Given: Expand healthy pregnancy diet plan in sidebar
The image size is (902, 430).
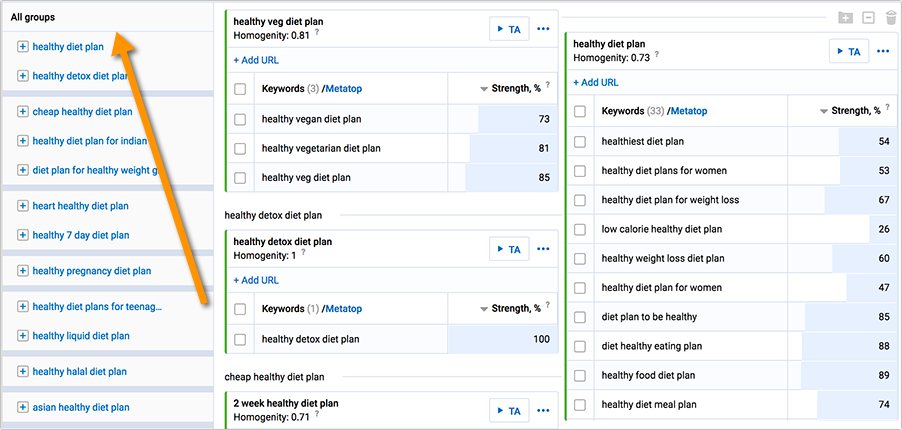Looking at the screenshot, I should pyautogui.click(x=22, y=271).
